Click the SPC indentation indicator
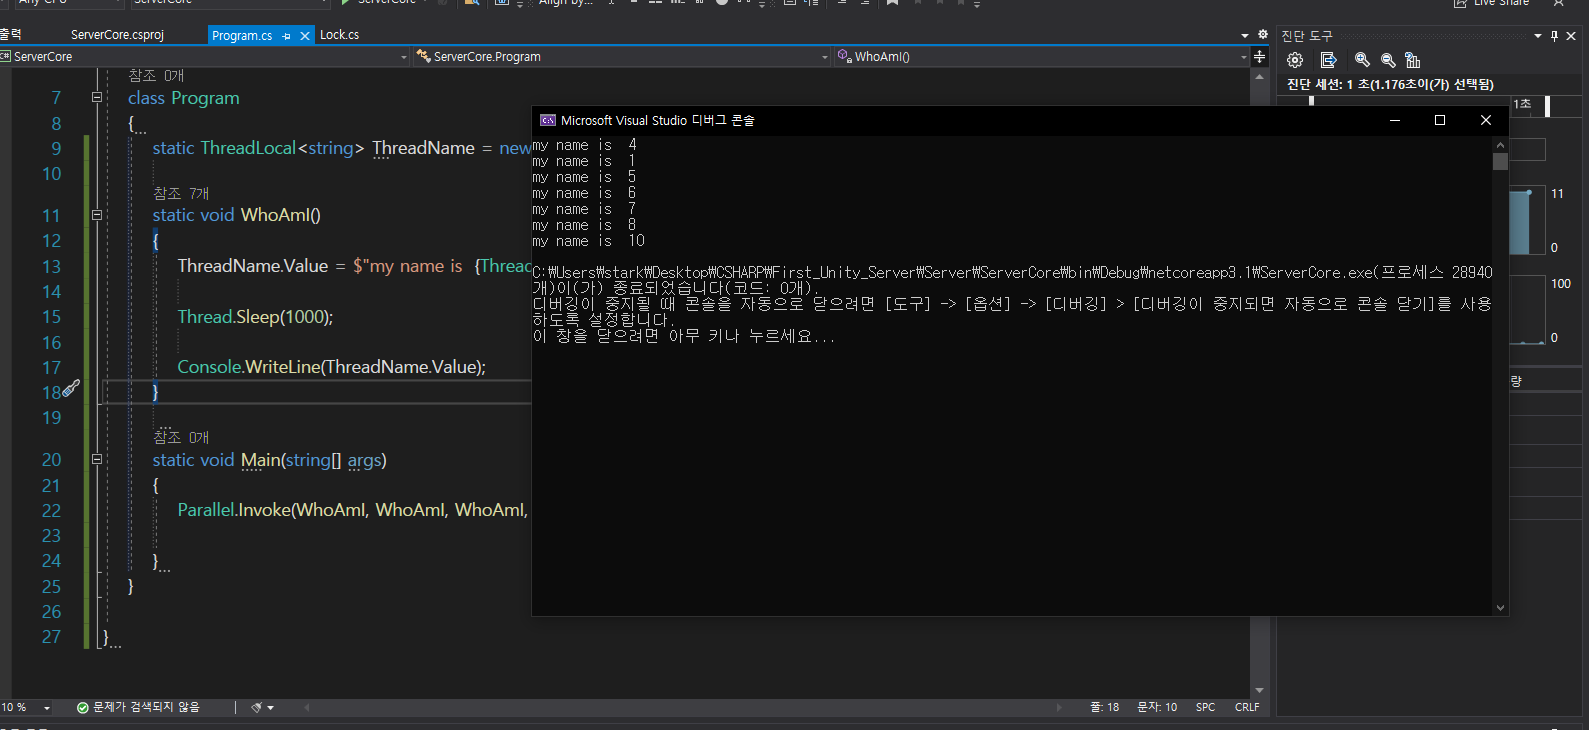 click(x=1205, y=707)
